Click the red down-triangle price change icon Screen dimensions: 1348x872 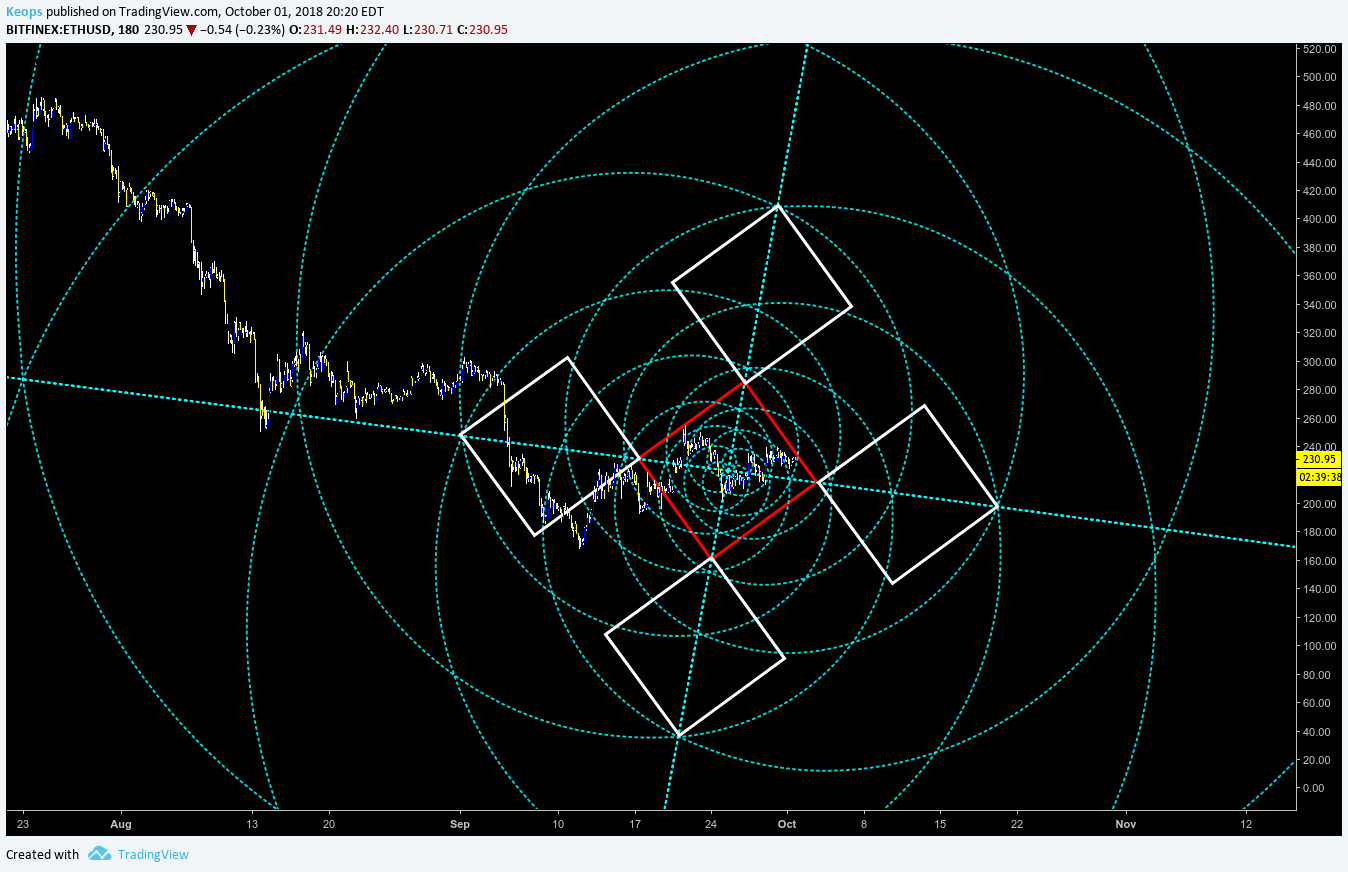[x=191, y=30]
